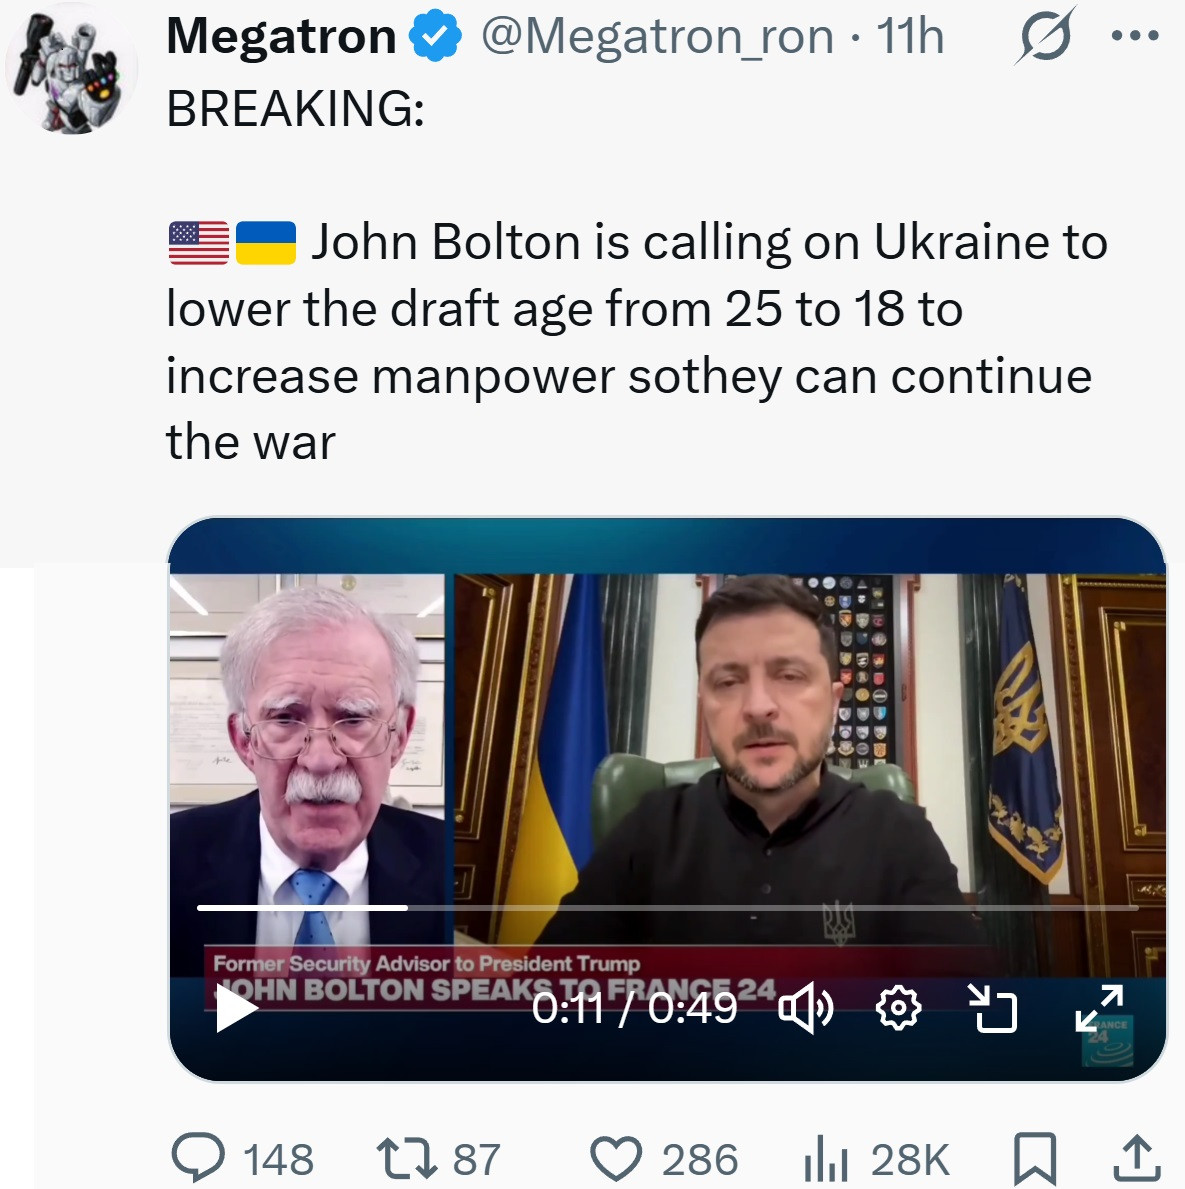
Task: Reply to the tweet via comment icon
Action: point(197,1158)
